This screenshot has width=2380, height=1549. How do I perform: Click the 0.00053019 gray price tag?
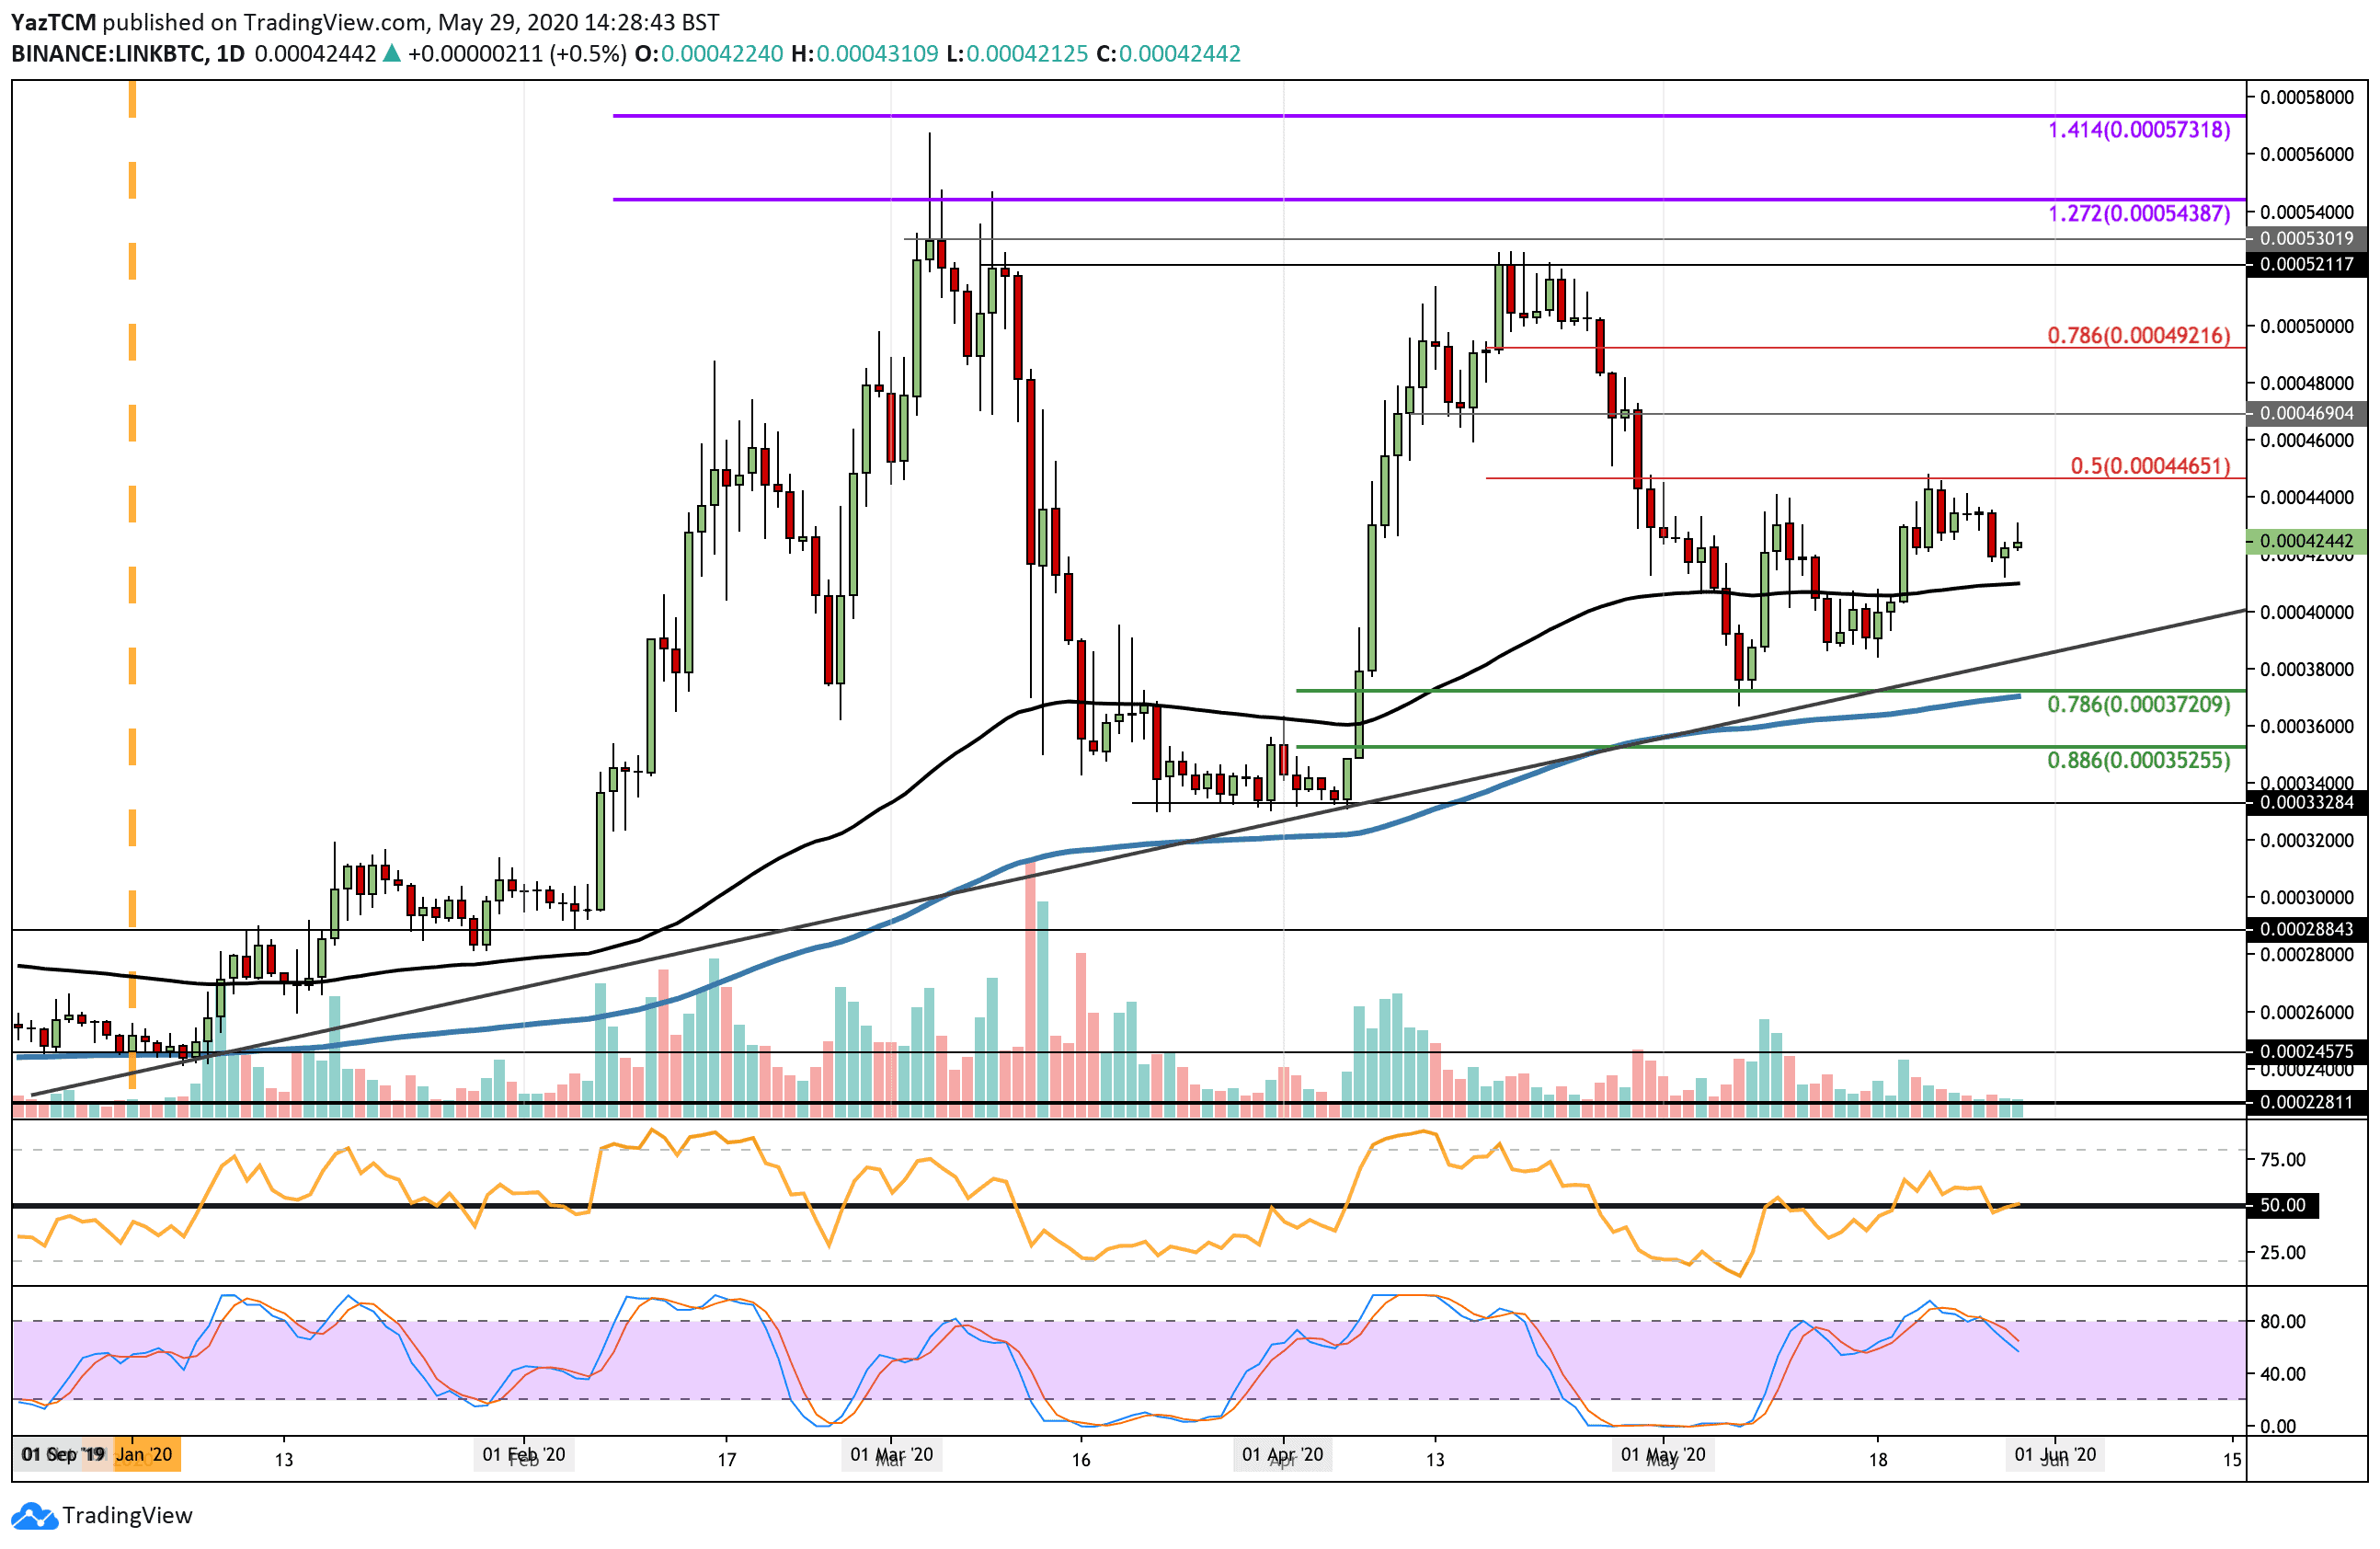pyautogui.click(x=2307, y=238)
